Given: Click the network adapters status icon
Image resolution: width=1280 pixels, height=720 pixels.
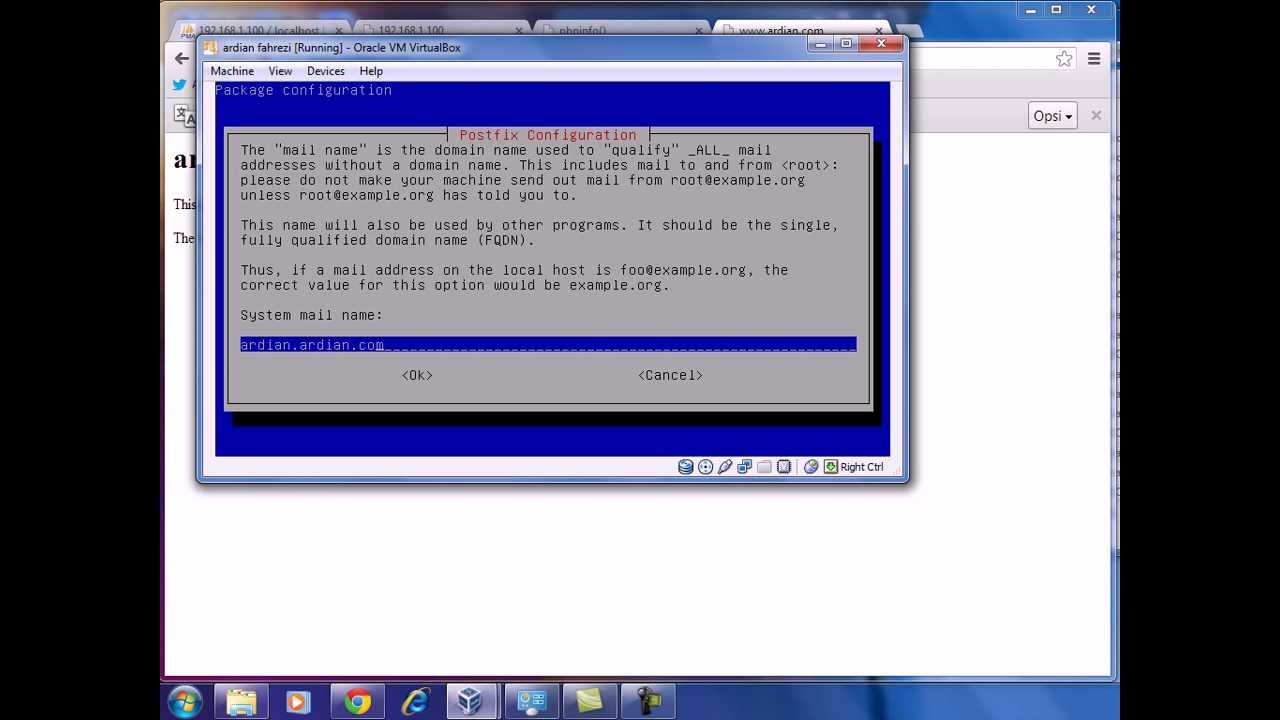Looking at the screenshot, I should (x=745, y=467).
